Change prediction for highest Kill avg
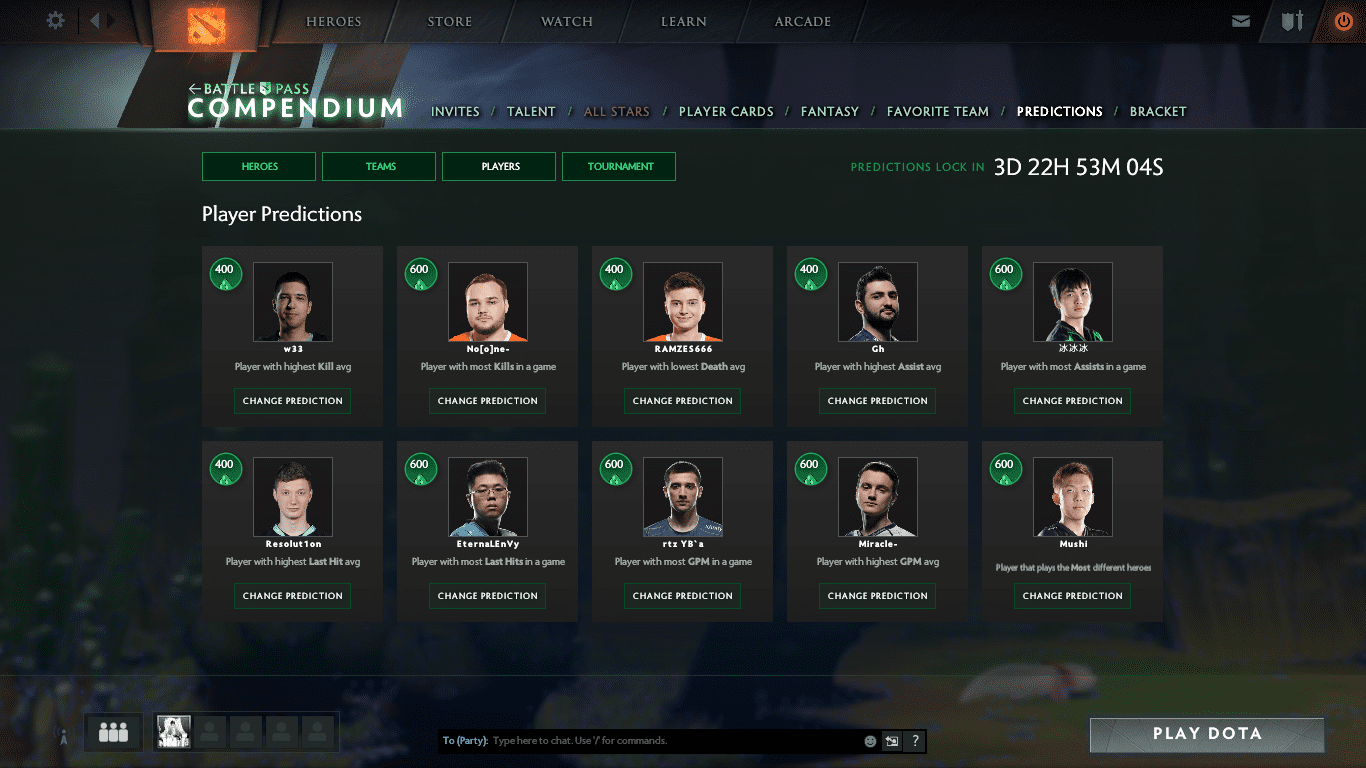 (x=292, y=401)
